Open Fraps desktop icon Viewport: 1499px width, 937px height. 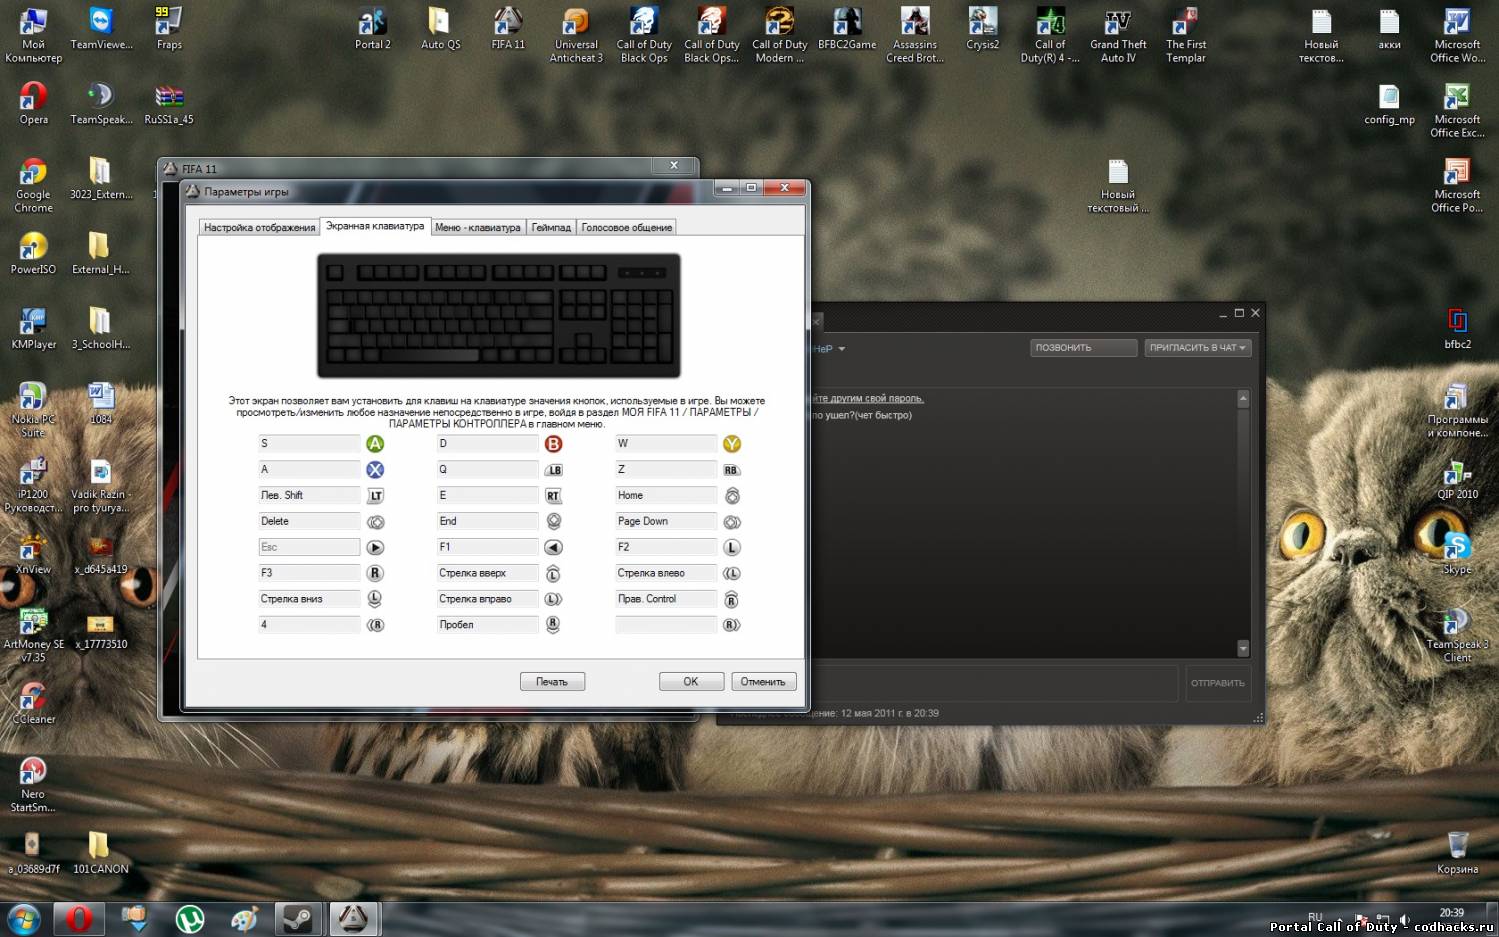click(169, 29)
